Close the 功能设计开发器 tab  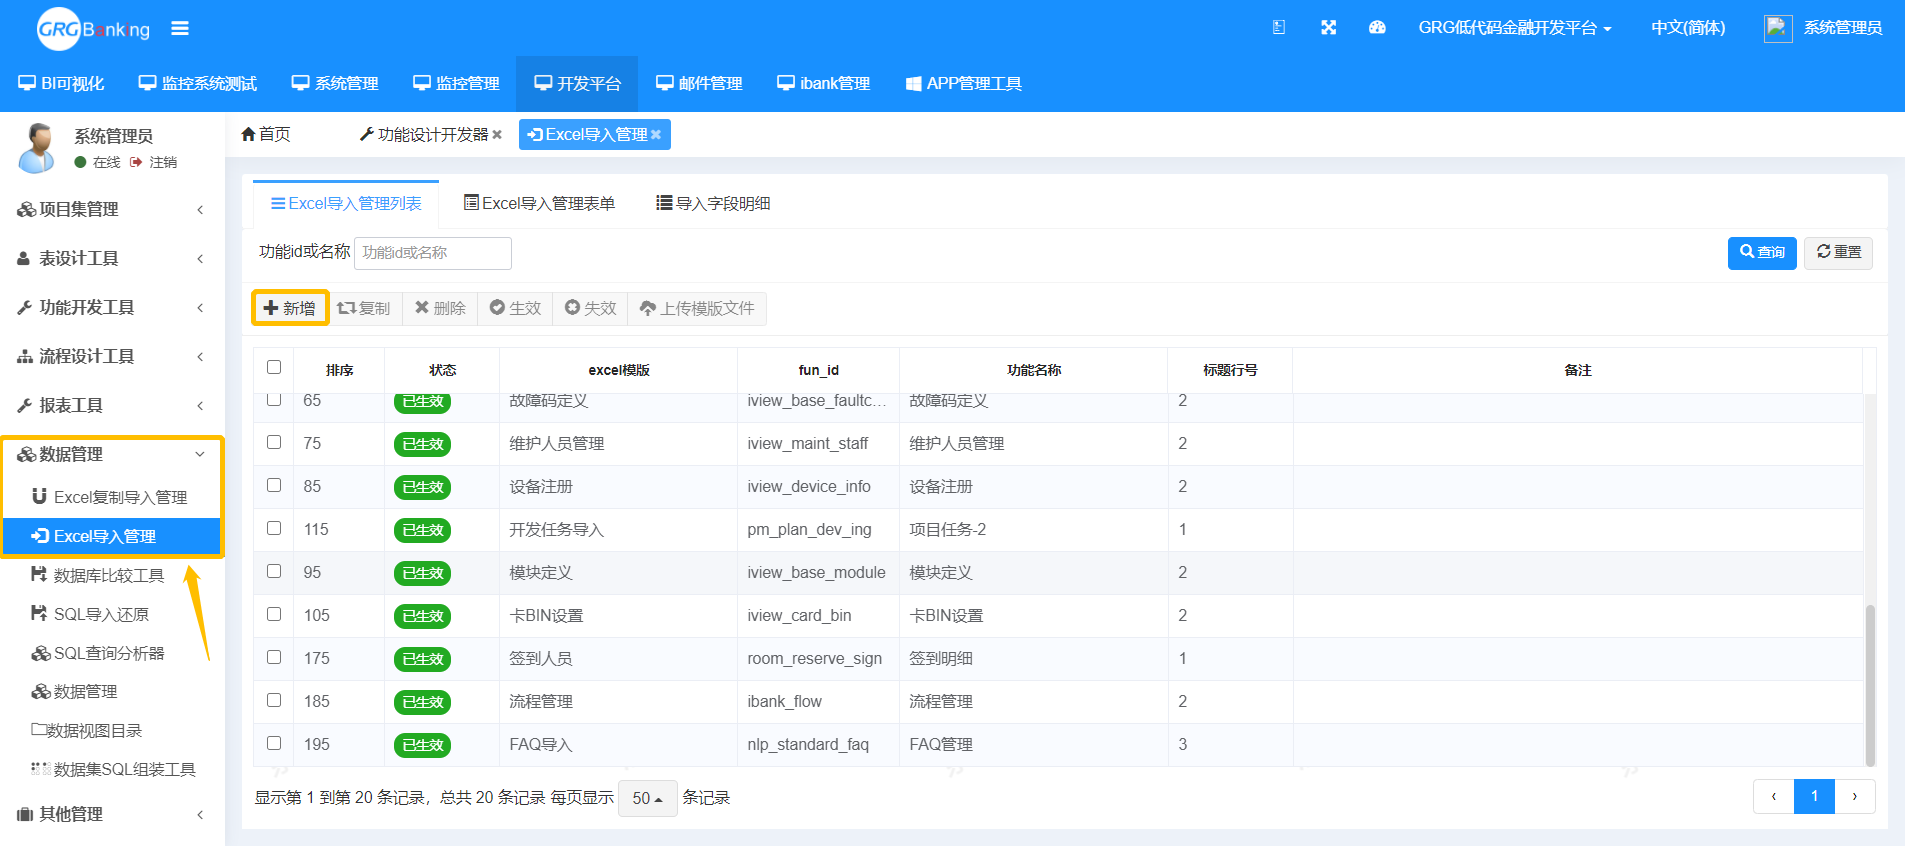pyautogui.click(x=497, y=135)
